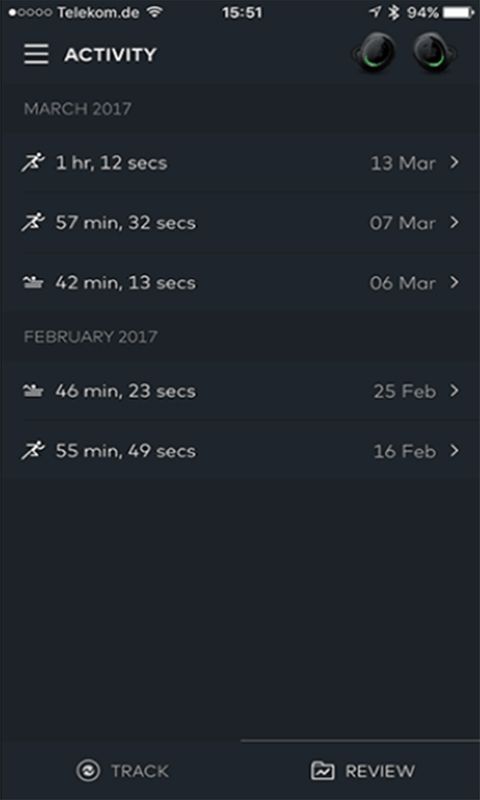
Task: Open the hamburger menu
Action: click(36, 54)
